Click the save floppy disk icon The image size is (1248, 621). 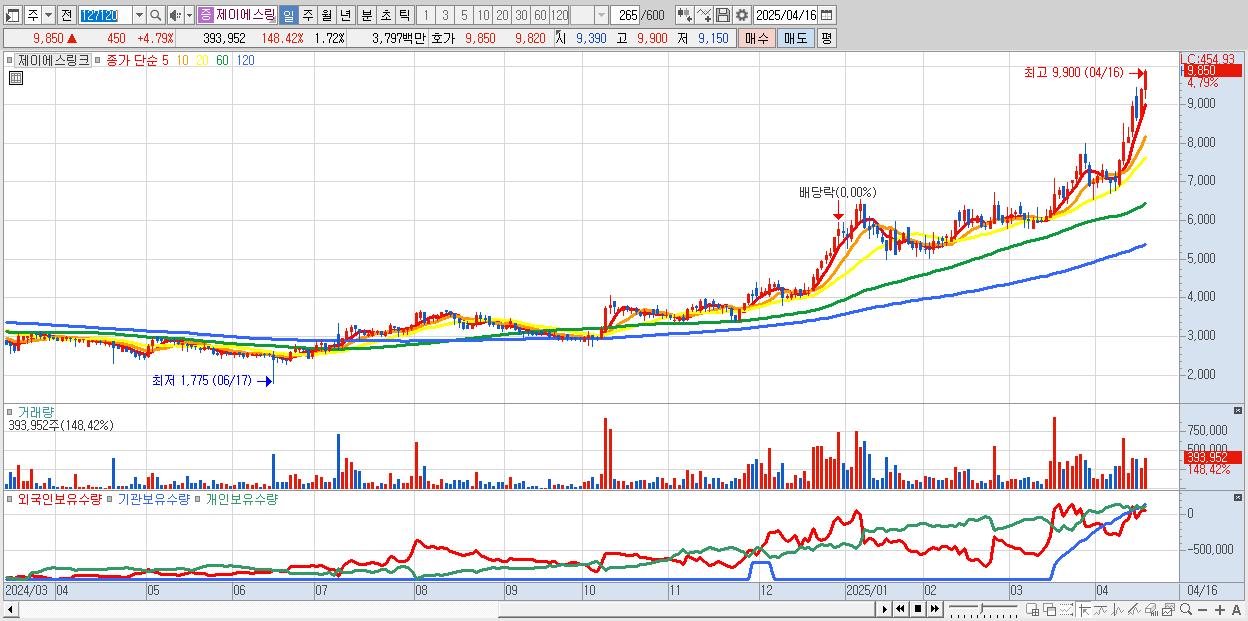(x=723, y=15)
